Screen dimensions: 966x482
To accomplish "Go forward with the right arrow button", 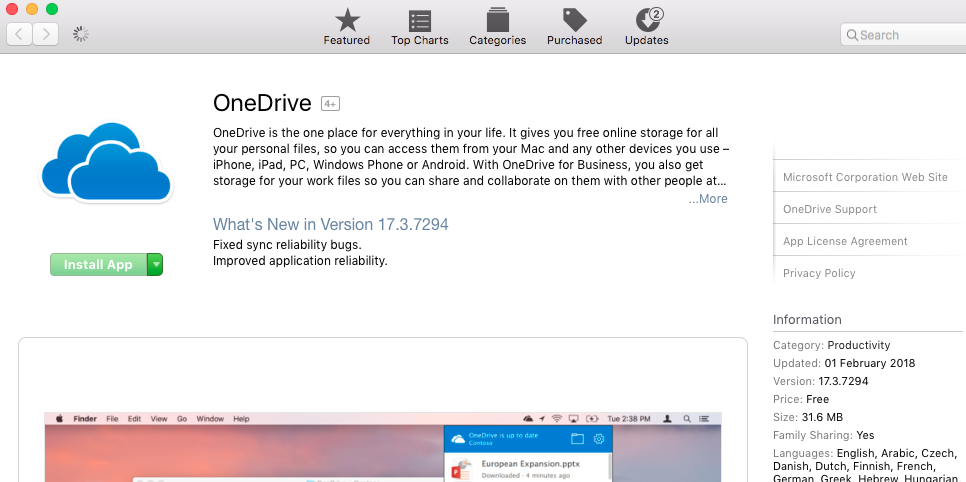I will (46, 34).
